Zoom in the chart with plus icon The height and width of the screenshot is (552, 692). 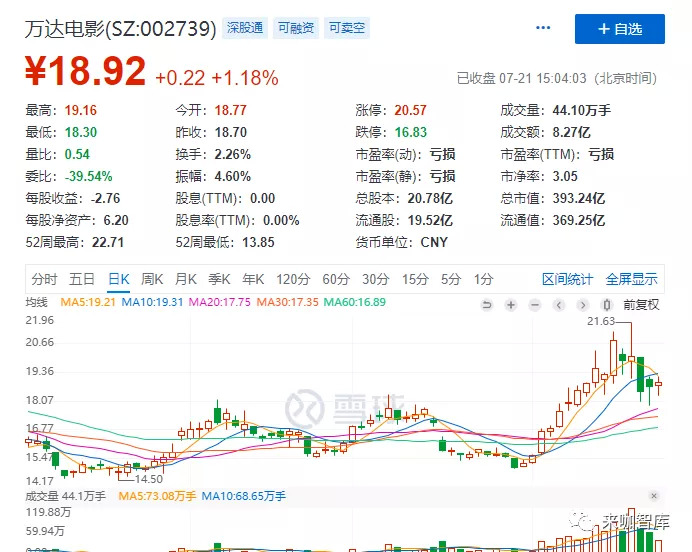511,305
